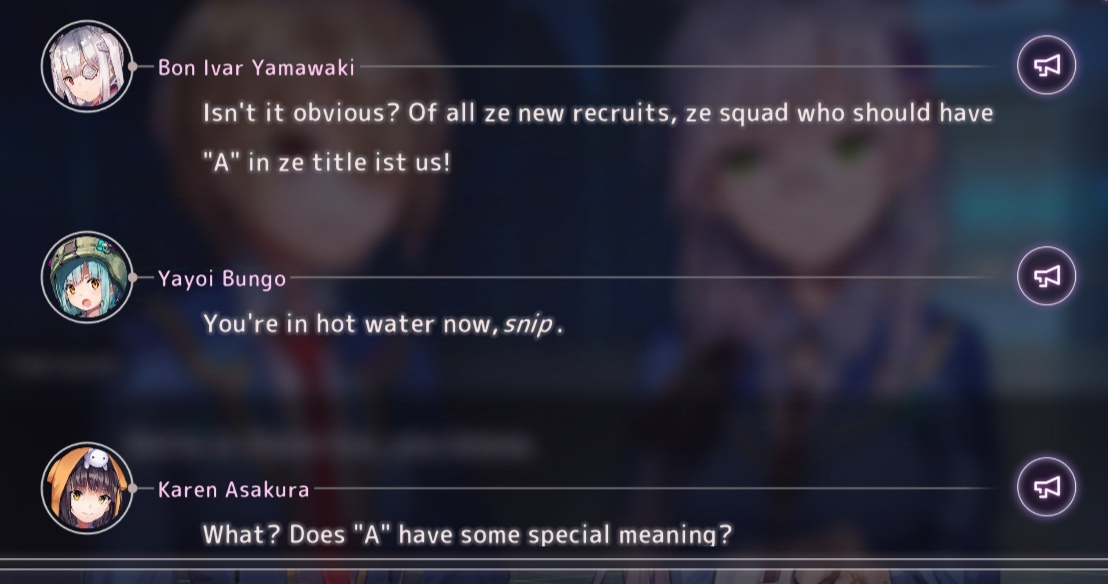Replay voice for Yayoi Bungo's line
The width and height of the screenshot is (1108, 584).
pyautogui.click(x=1047, y=276)
